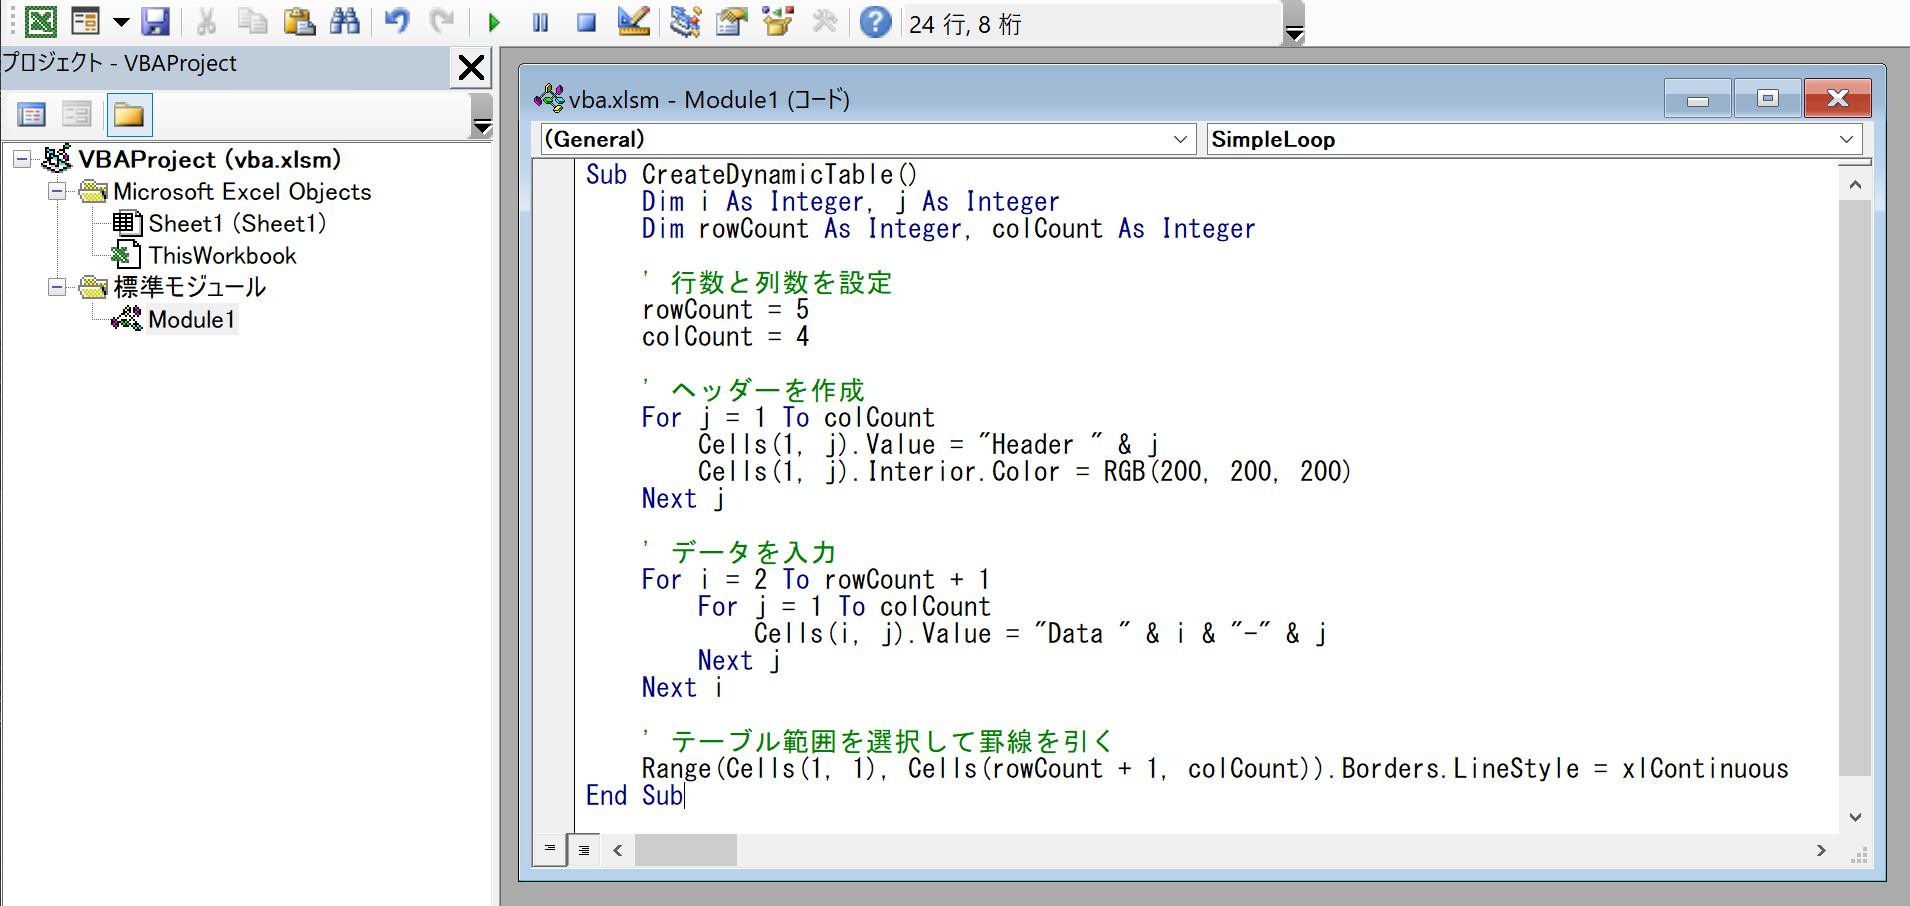Run the CreateDynamicTable macro
This screenshot has width=1910, height=906.
click(x=495, y=22)
